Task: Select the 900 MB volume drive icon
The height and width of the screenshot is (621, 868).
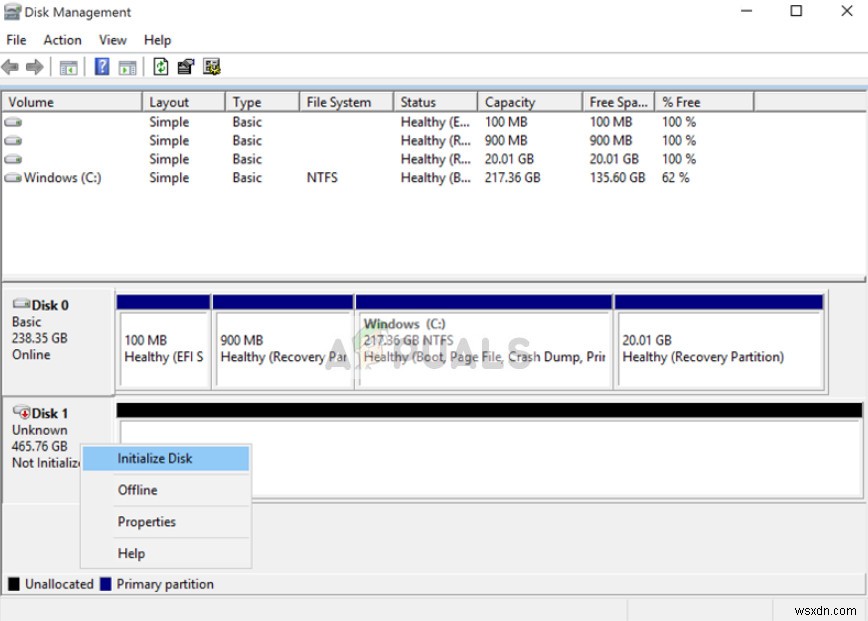Action: pyautogui.click(x=13, y=141)
